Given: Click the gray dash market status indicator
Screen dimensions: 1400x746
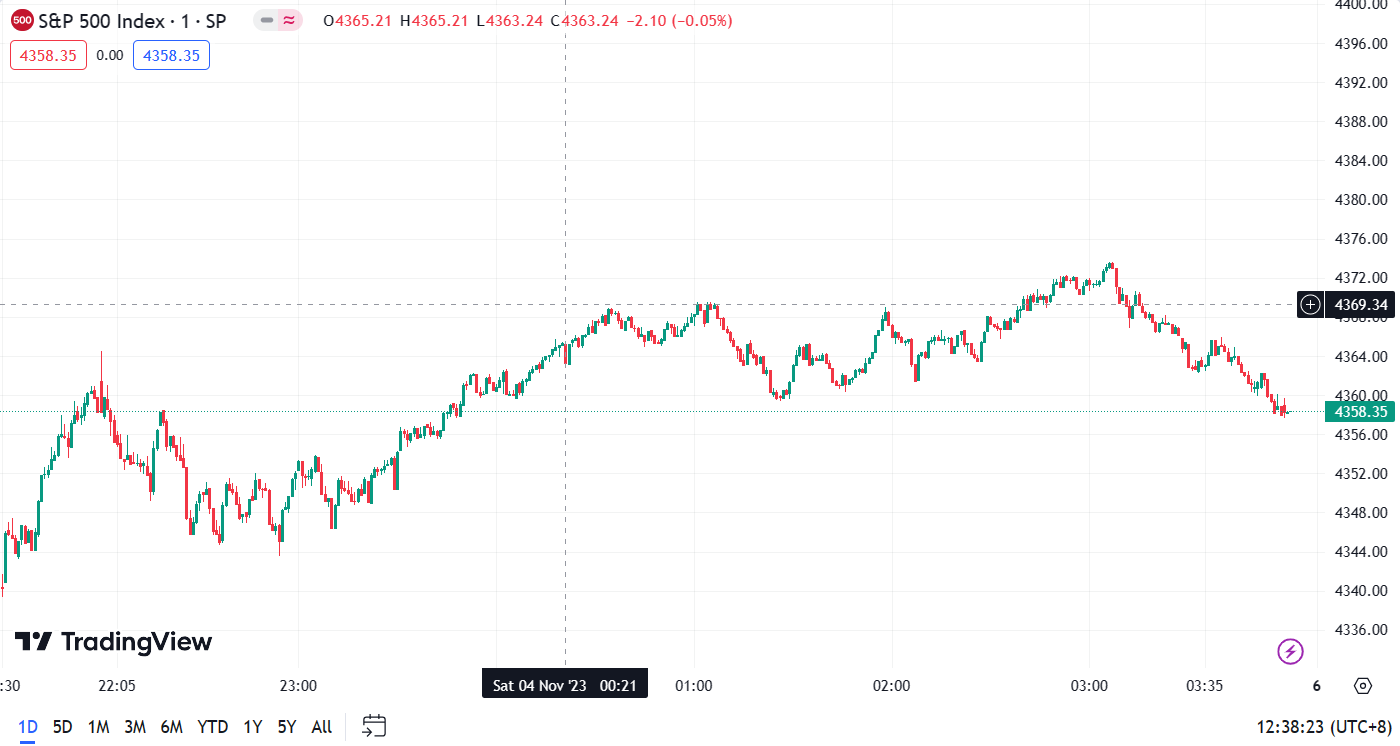Looking at the screenshot, I should point(267,20).
